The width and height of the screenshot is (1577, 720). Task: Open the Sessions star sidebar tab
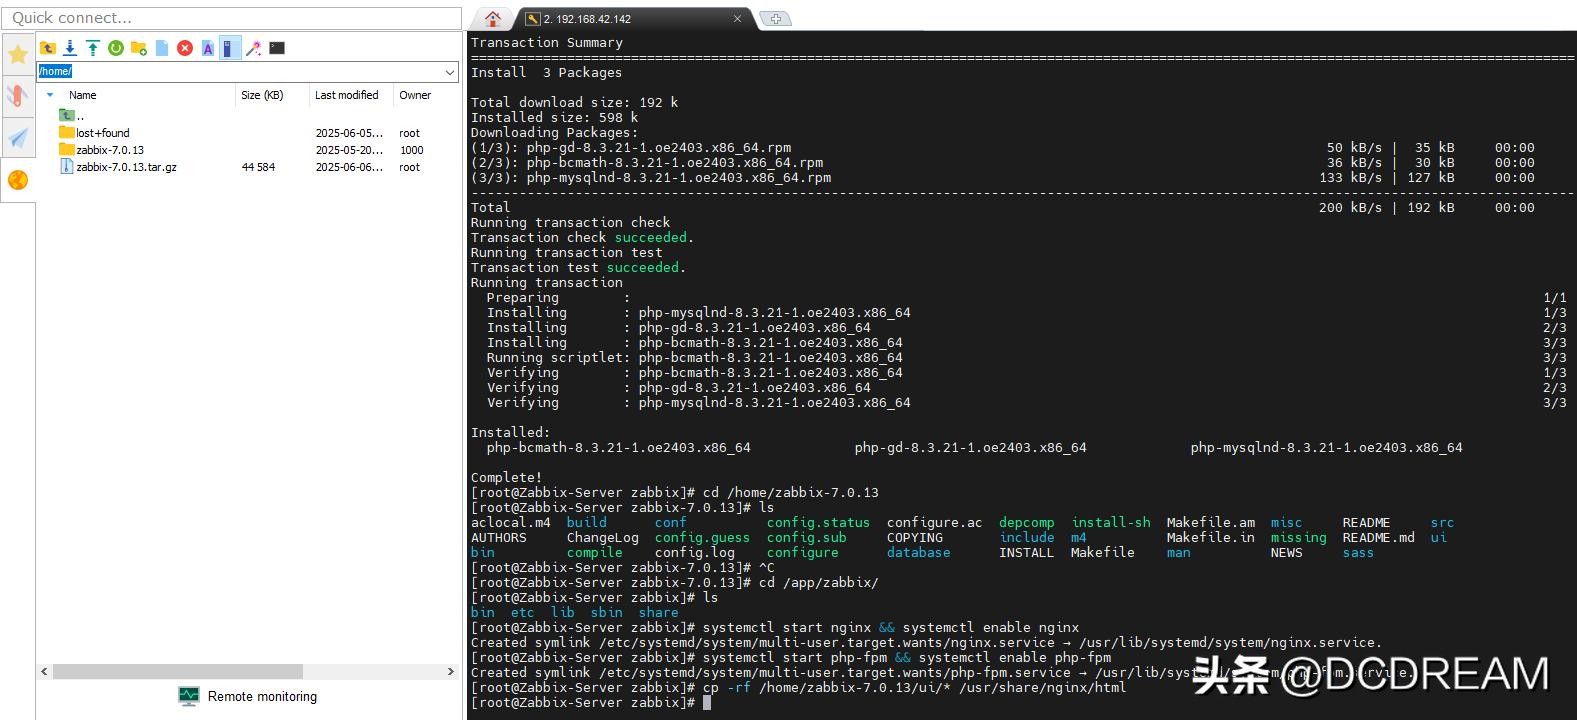tap(18, 55)
